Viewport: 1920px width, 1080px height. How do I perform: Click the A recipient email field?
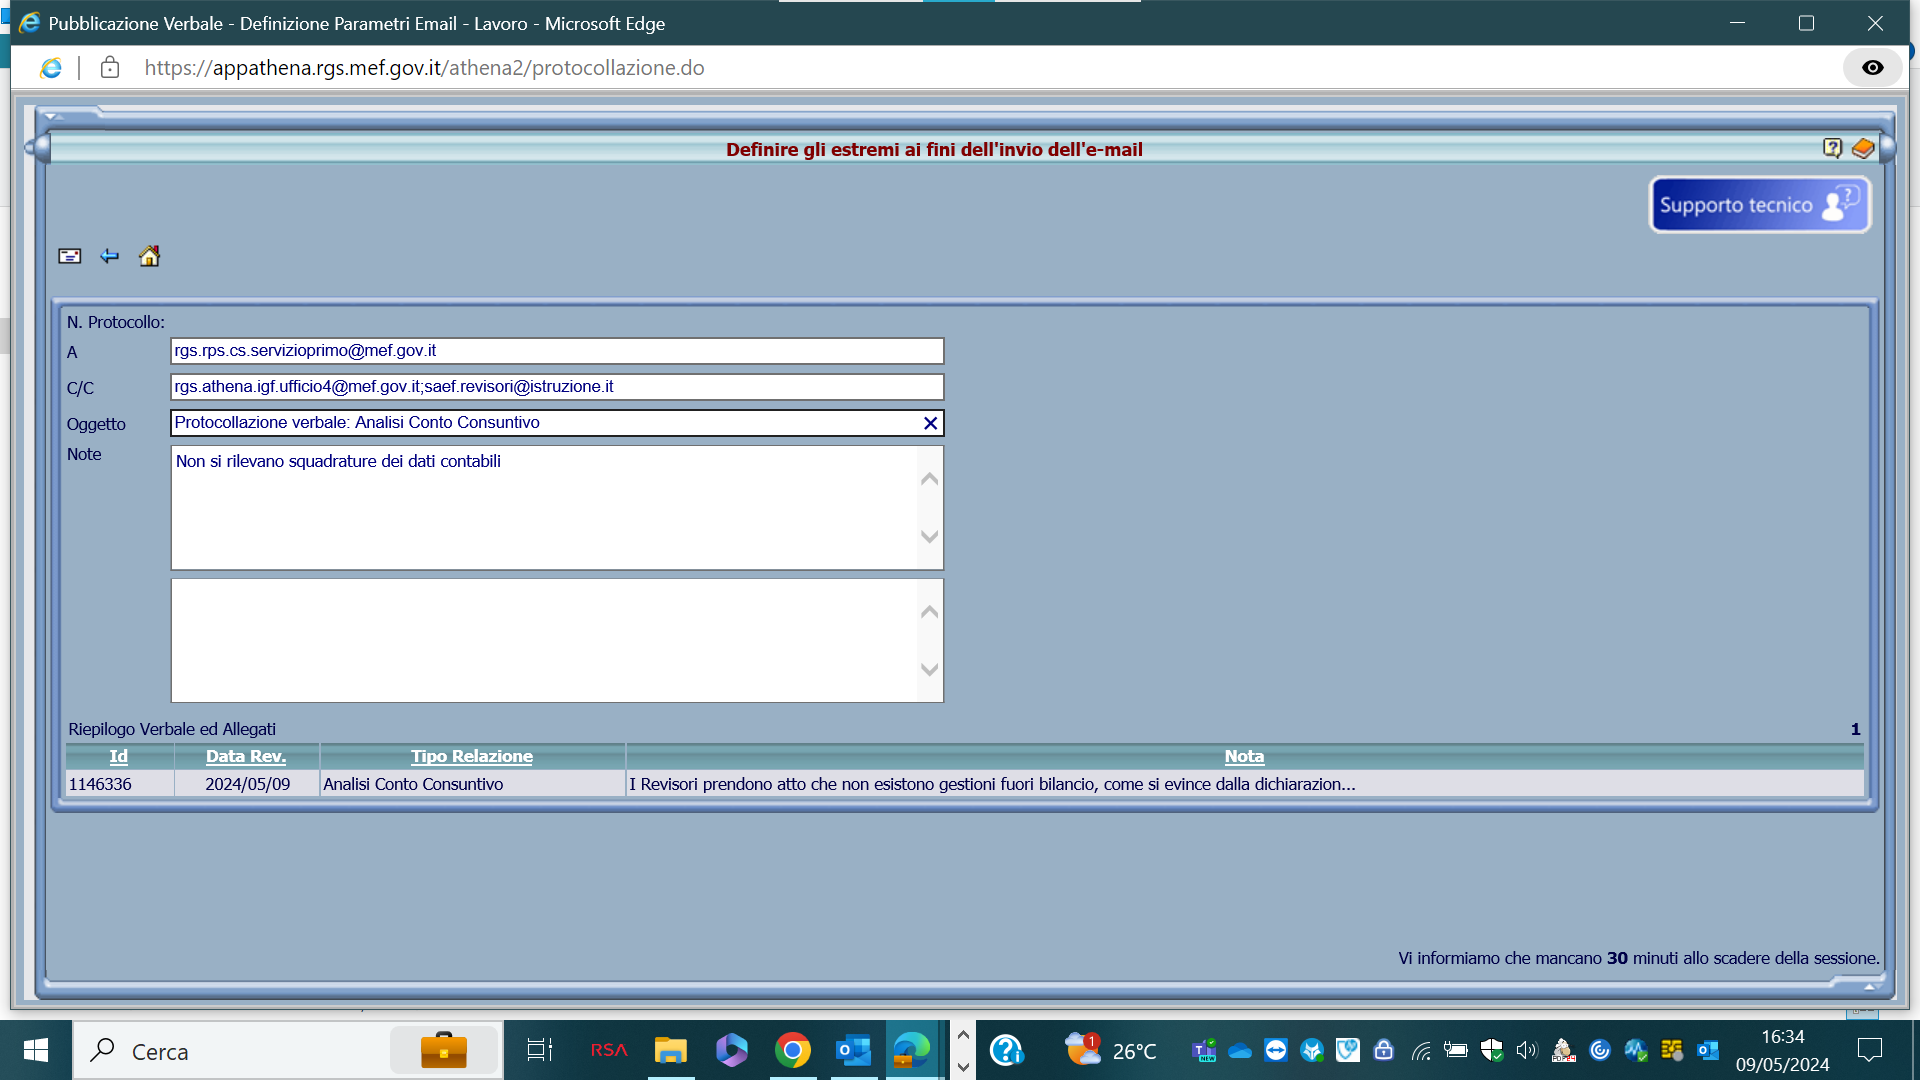point(556,351)
